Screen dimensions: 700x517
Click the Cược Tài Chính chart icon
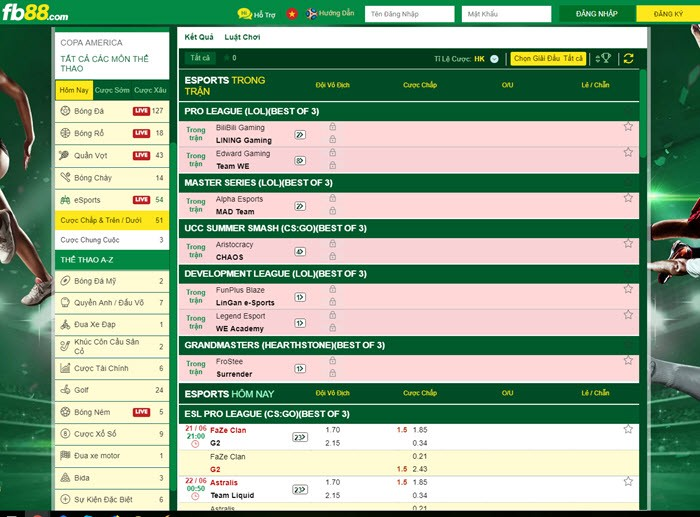pyautogui.click(x=65, y=368)
